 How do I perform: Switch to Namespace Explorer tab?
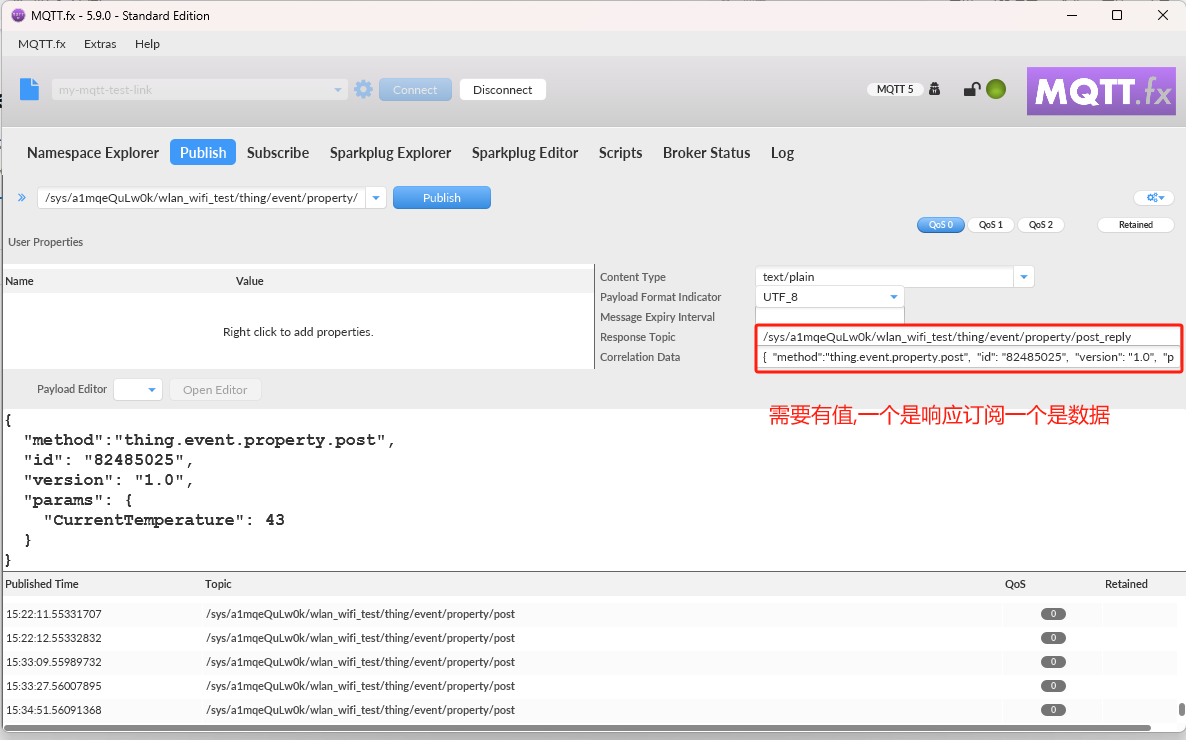(93, 153)
